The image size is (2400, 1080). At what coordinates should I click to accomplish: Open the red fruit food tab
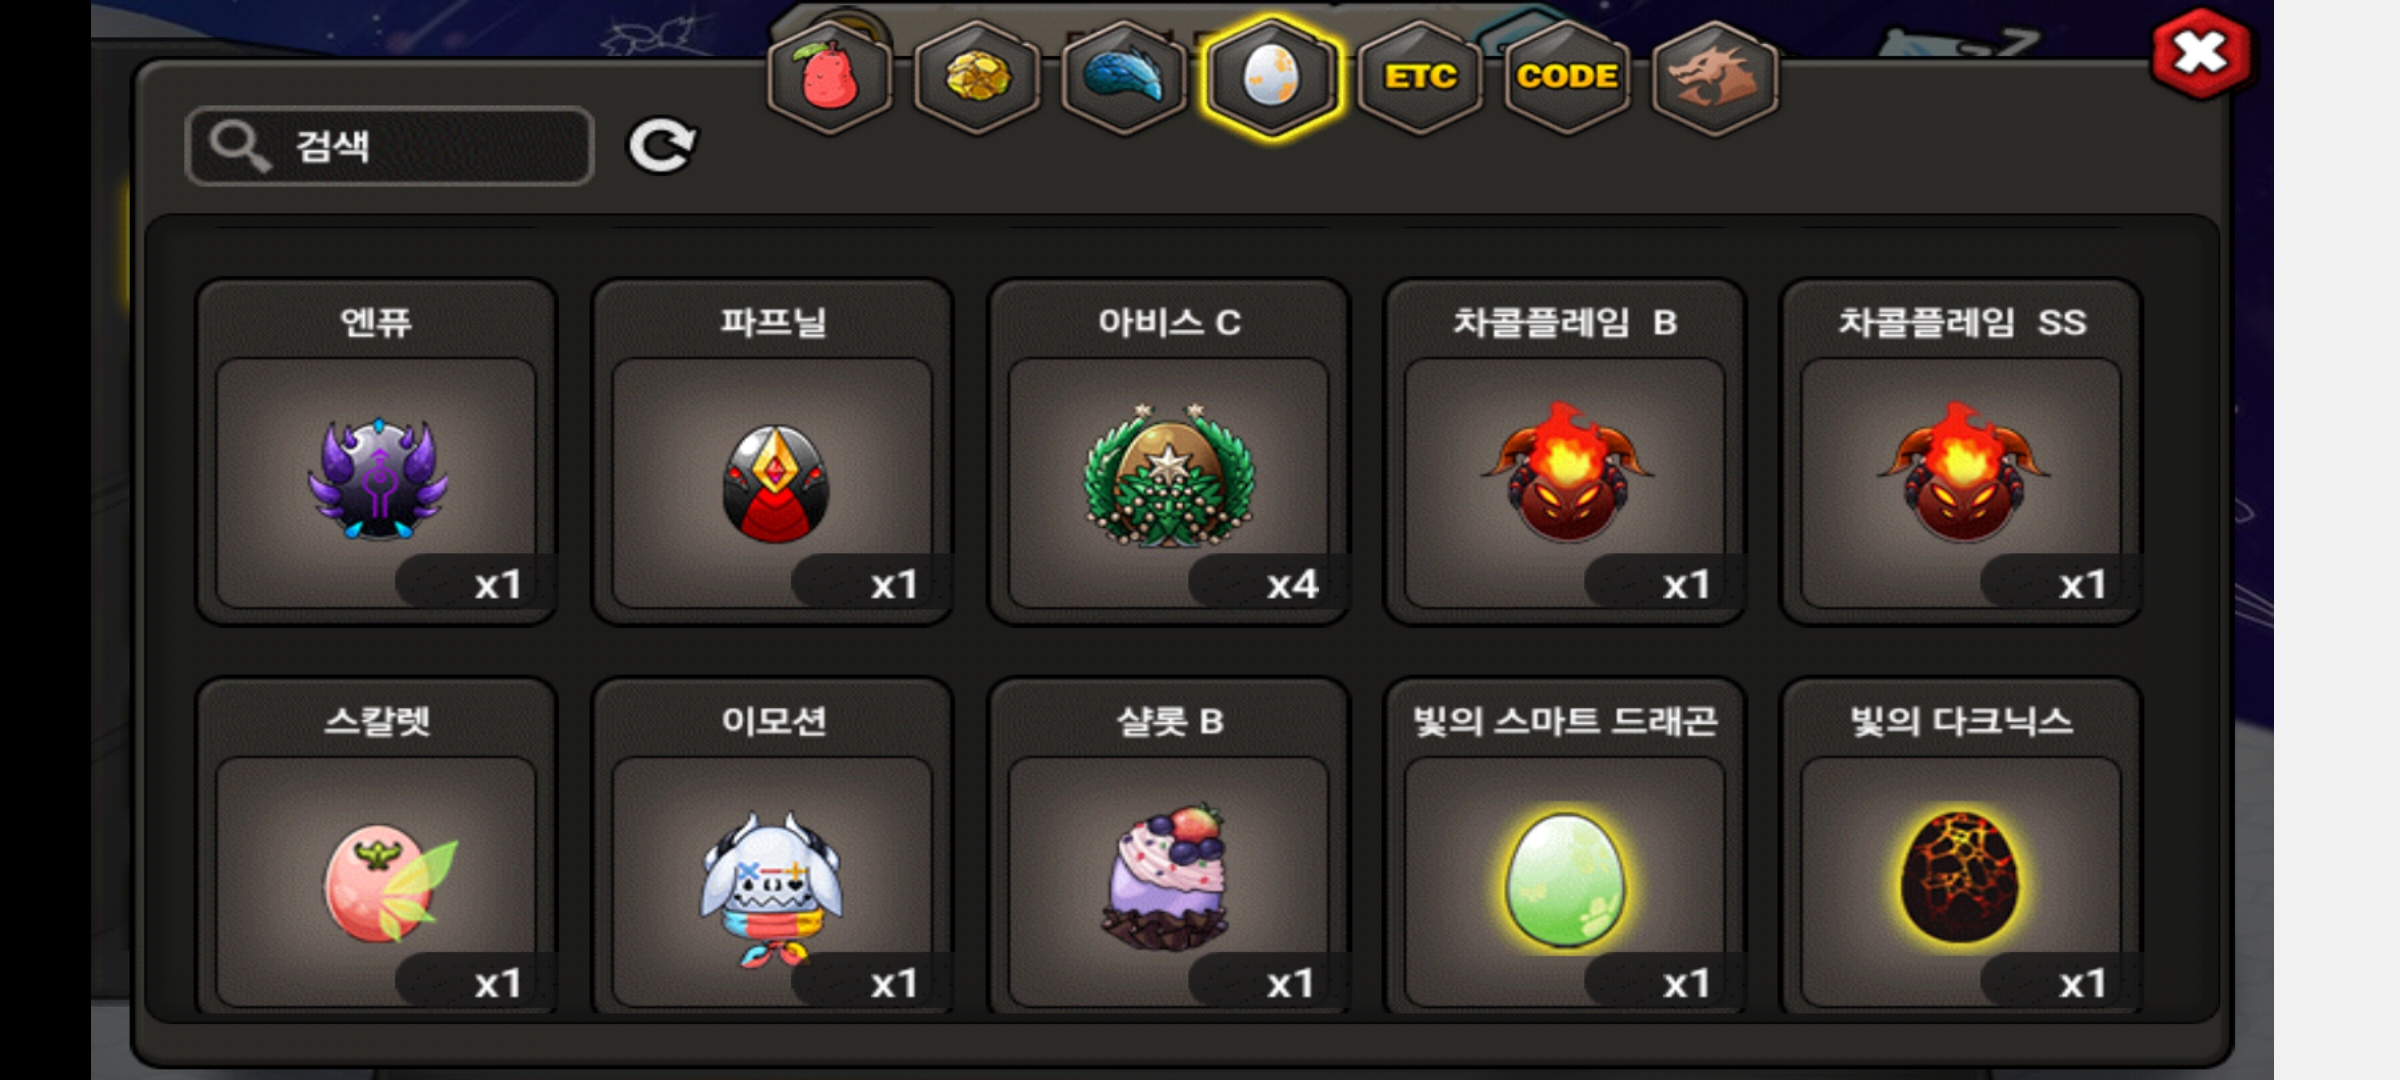pos(830,77)
